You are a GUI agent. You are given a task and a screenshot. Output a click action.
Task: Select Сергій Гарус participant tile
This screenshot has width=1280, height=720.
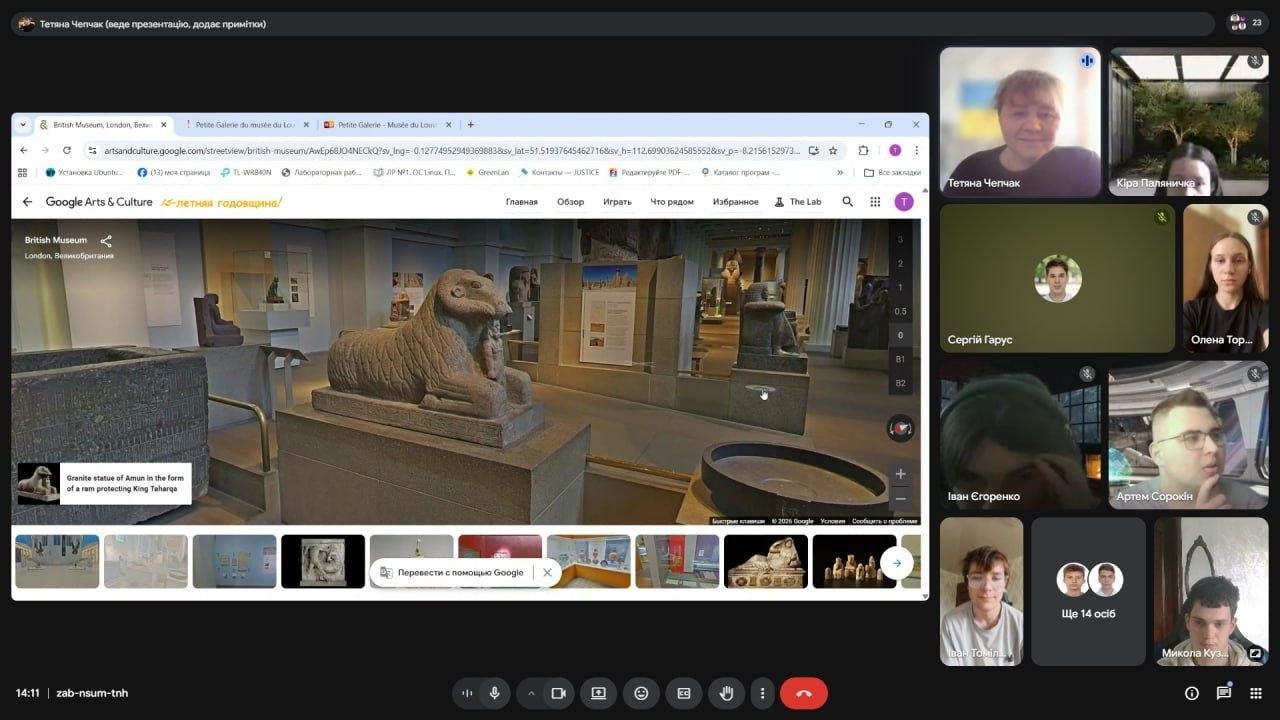1057,279
